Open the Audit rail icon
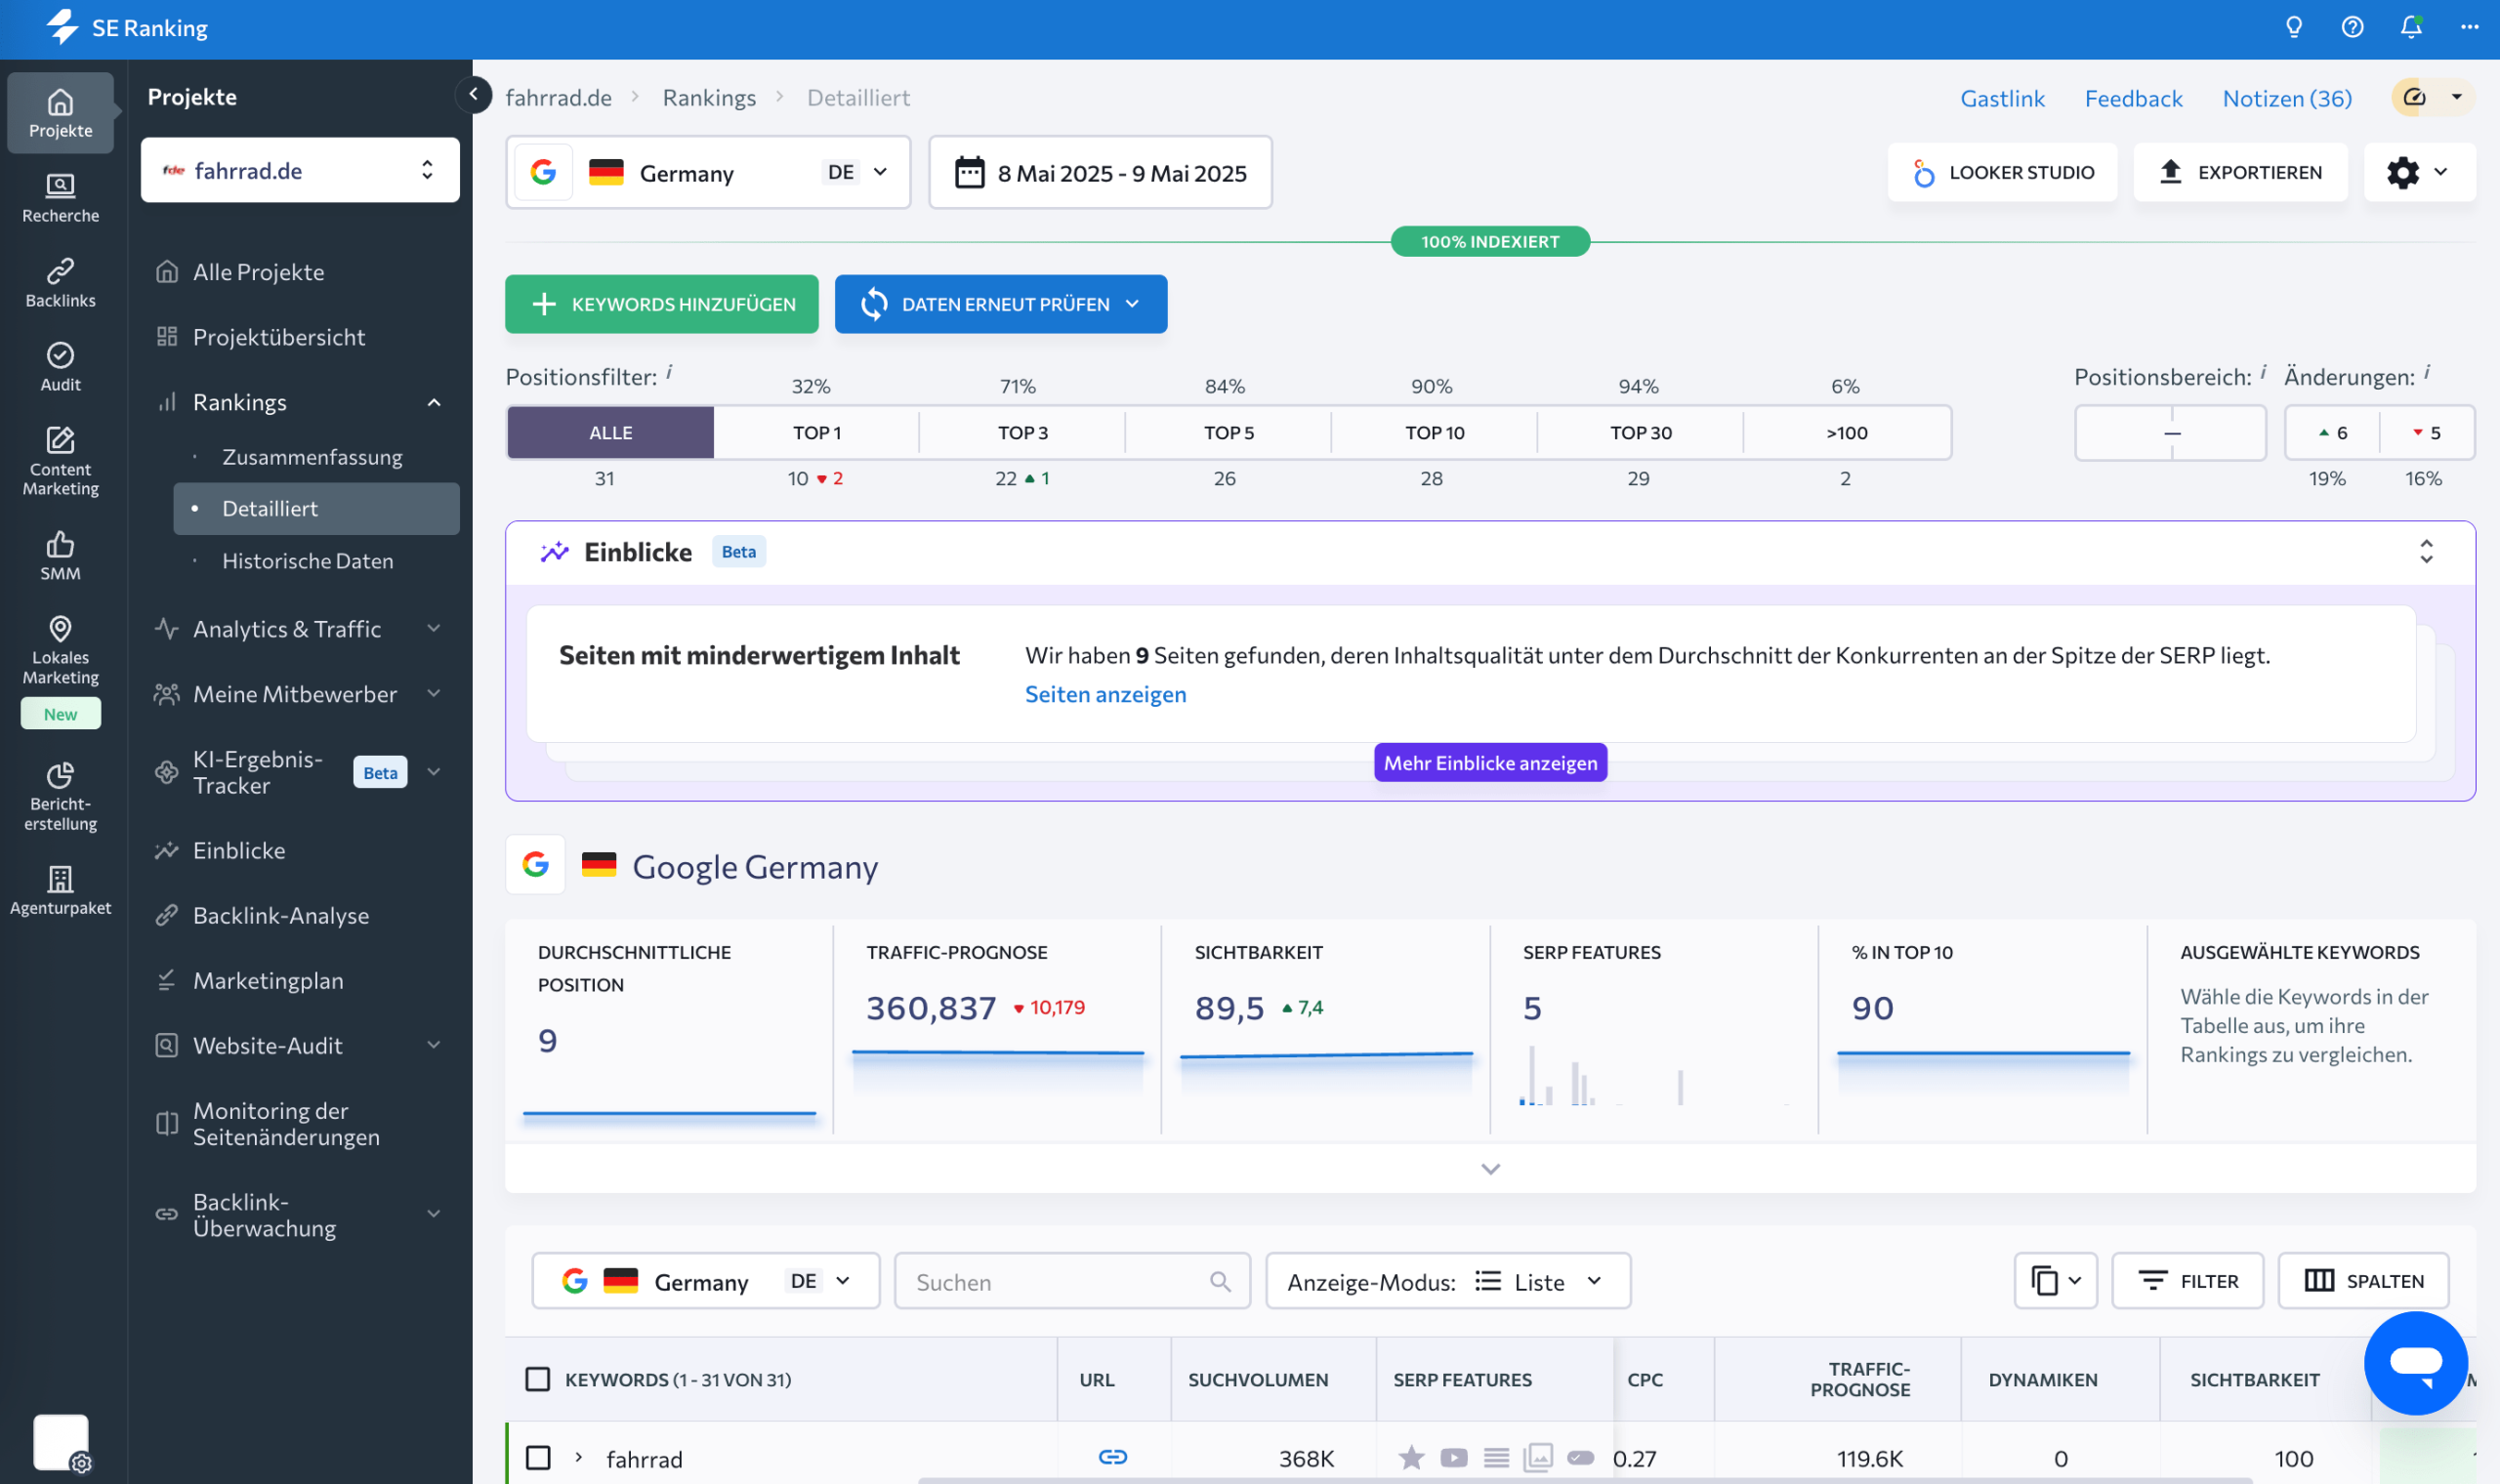 [x=60, y=367]
